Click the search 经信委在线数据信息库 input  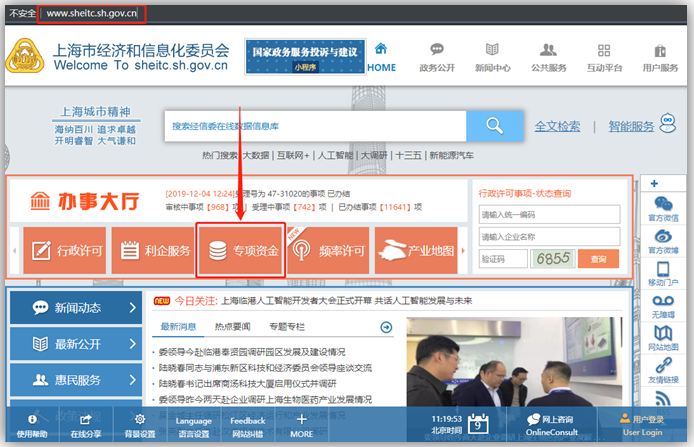coord(316,126)
